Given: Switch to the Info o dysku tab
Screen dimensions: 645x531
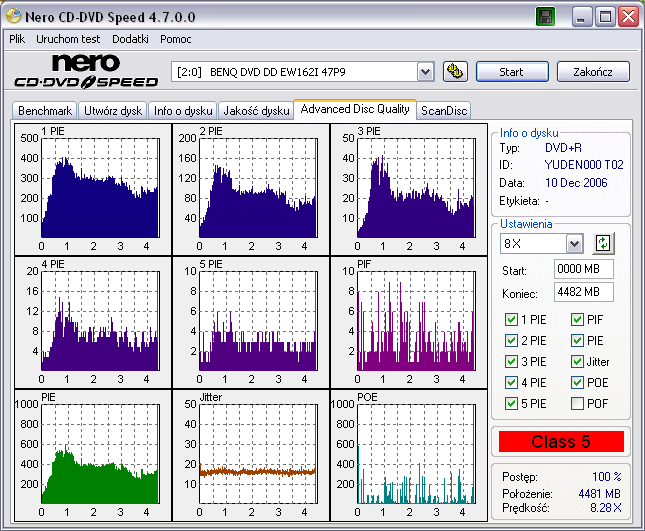Looking at the screenshot, I should click(183, 111).
